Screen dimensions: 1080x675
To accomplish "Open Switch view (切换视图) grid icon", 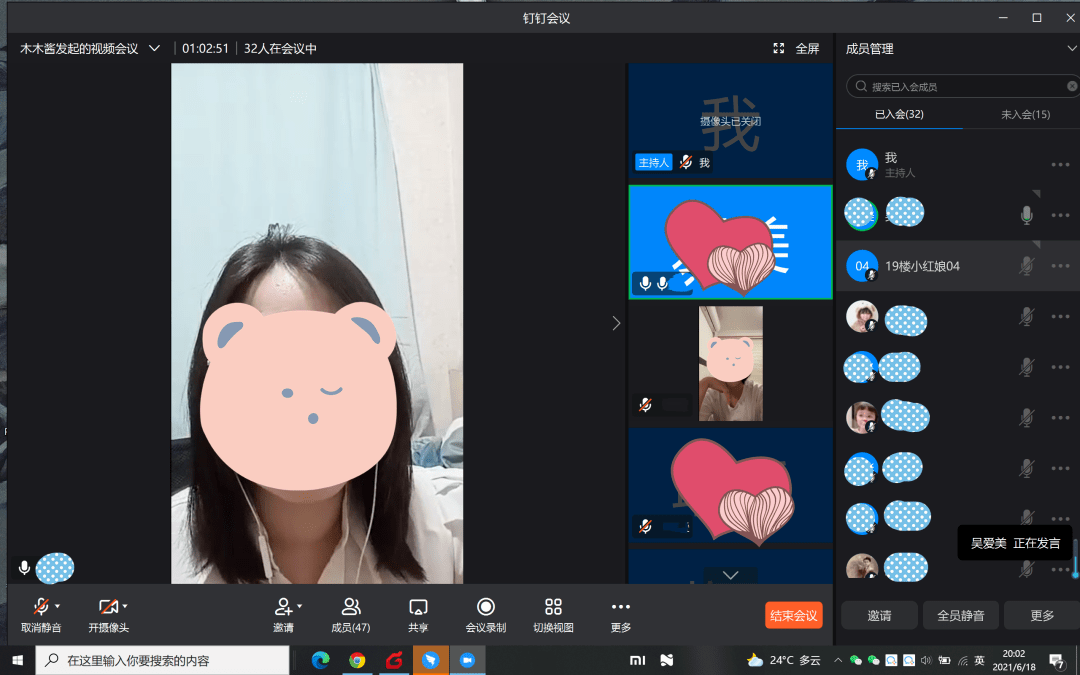I will click(553, 607).
